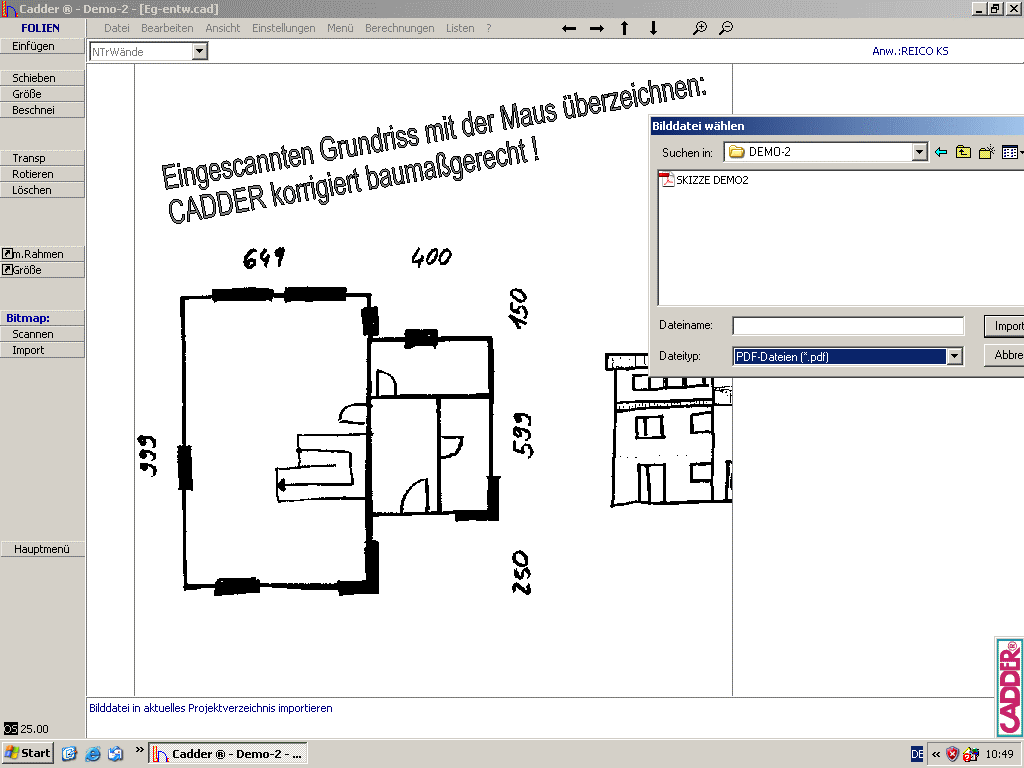Launch Internet Explorer from quick launch
Screen dimensions: 1024x768
pyautogui.click(x=93, y=754)
